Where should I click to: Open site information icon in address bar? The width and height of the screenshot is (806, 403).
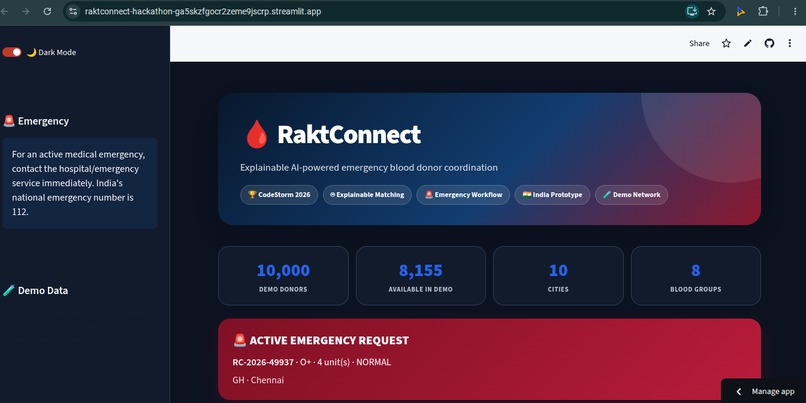[x=73, y=11]
